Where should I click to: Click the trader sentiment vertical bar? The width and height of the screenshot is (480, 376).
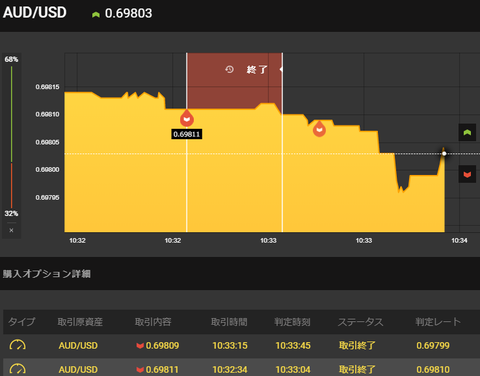[x=11, y=137]
